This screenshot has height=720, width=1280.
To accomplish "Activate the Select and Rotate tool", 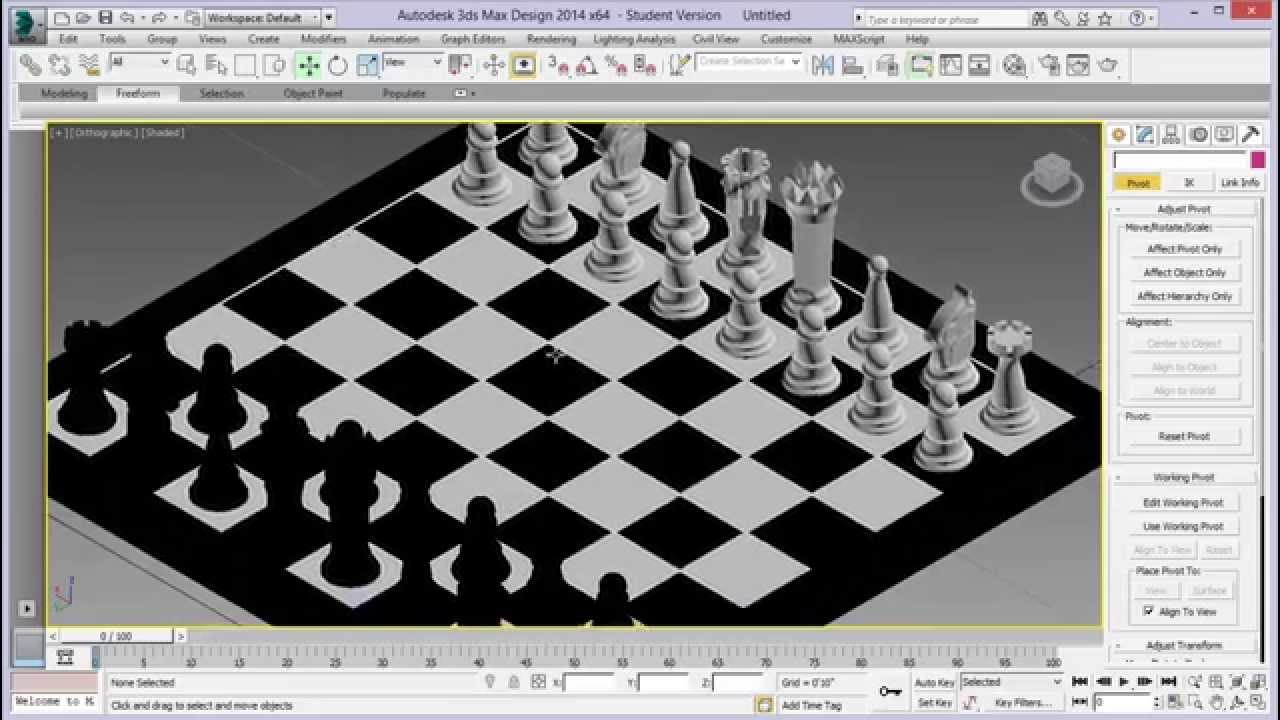I will pyautogui.click(x=338, y=65).
